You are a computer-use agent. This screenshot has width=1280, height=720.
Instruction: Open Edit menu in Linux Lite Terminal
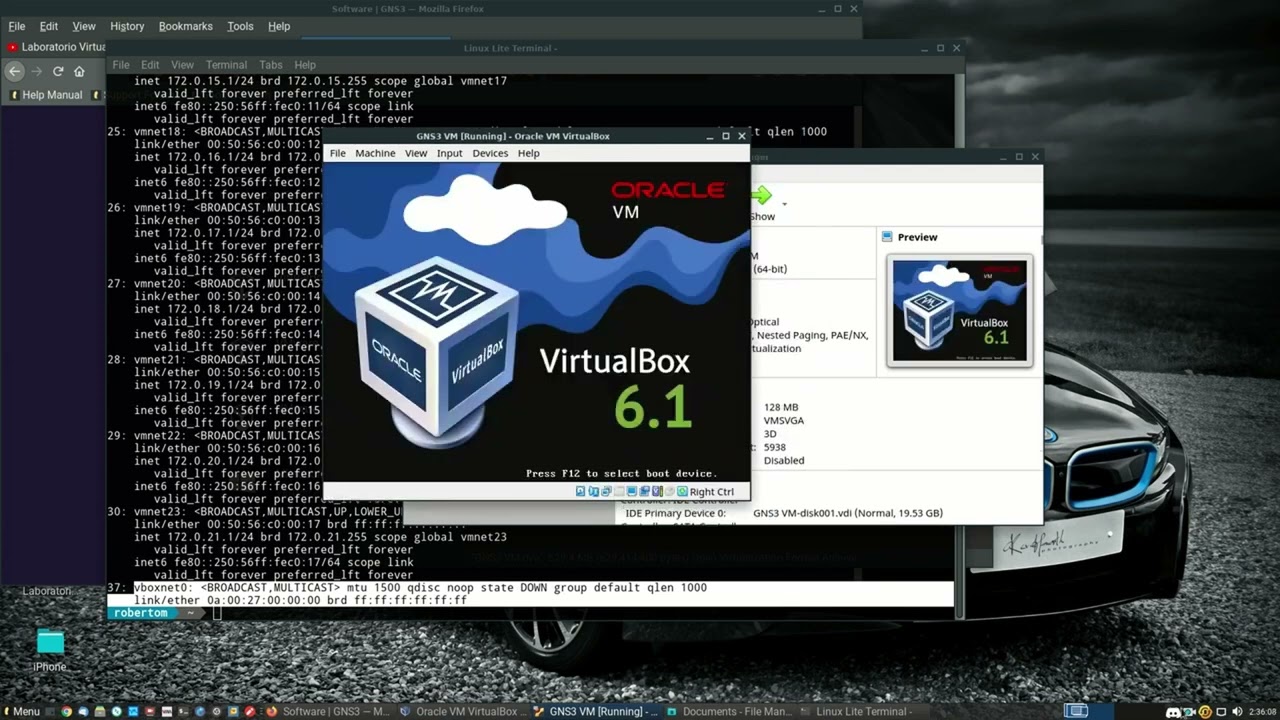[x=150, y=65]
